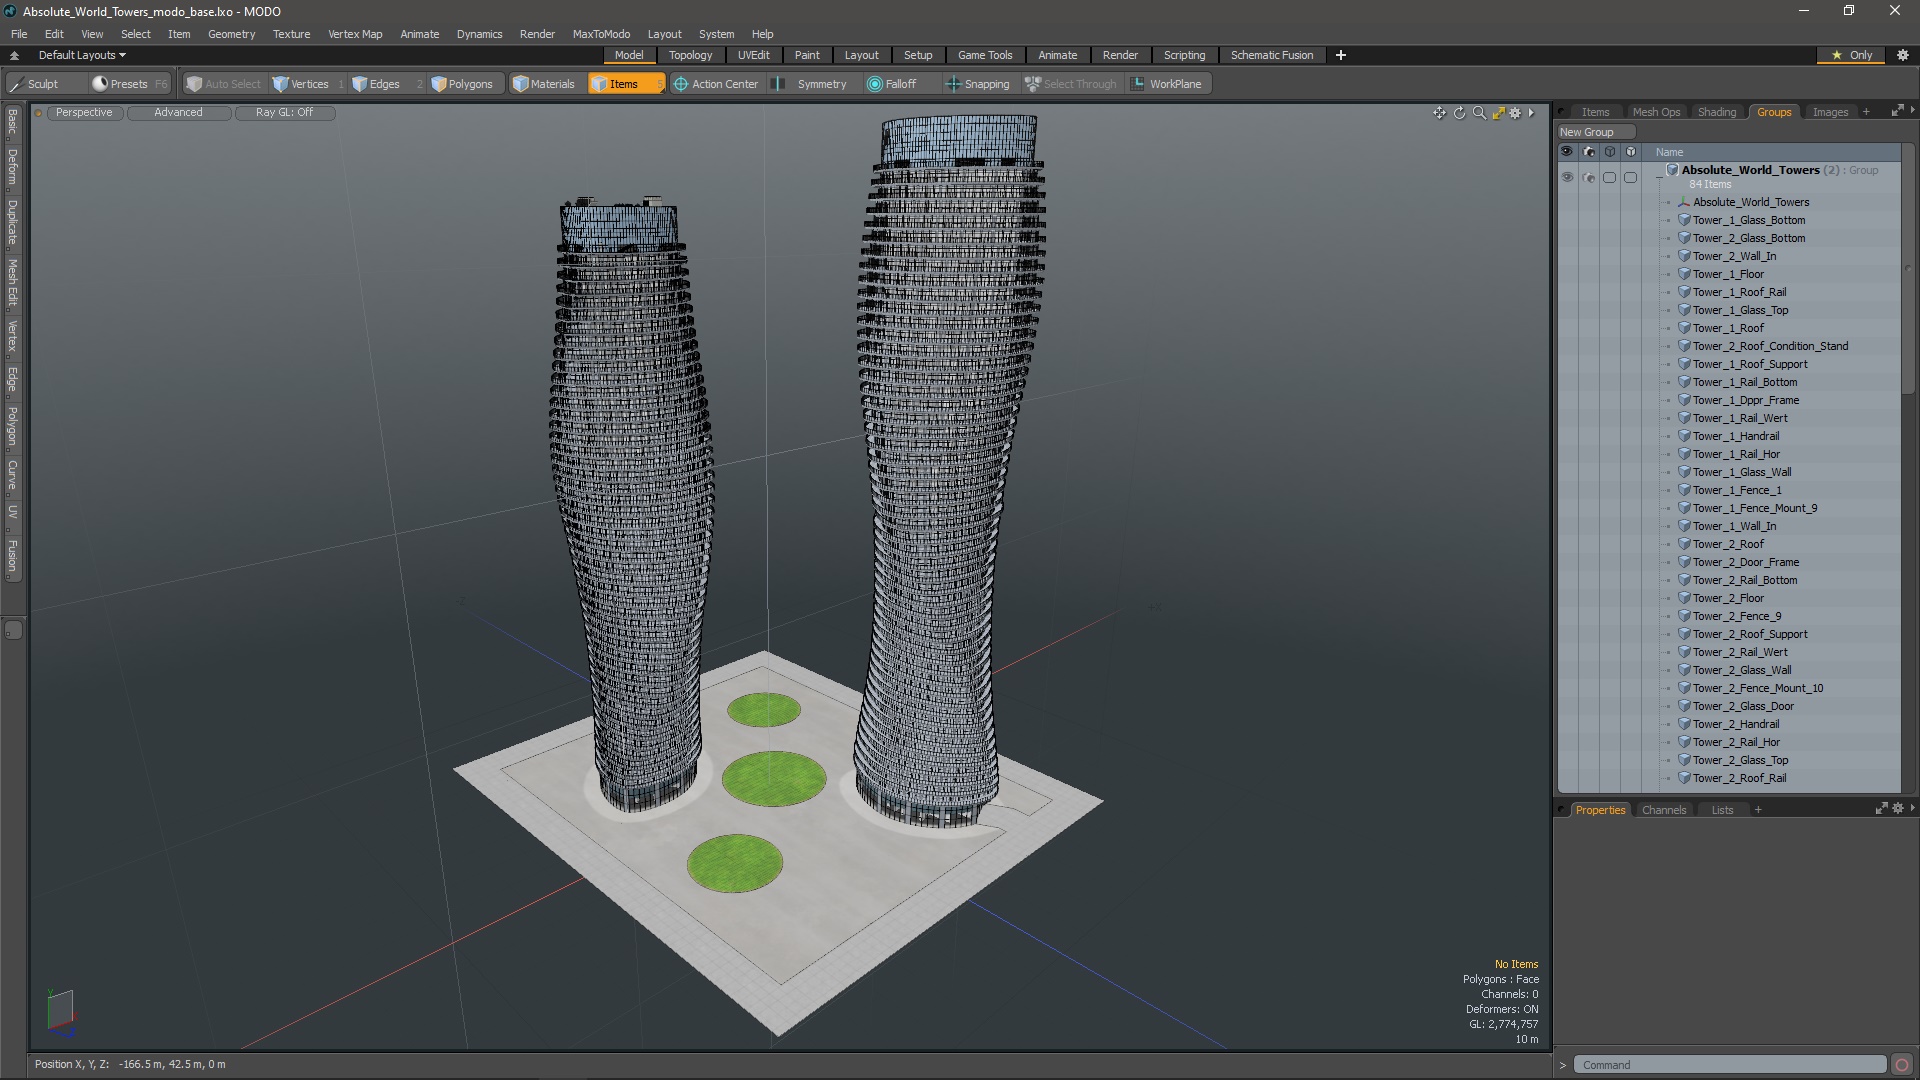Click the red record icon beside Command
This screenshot has width=1920, height=1080.
pyautogui.click(x=1902, y=1065)
